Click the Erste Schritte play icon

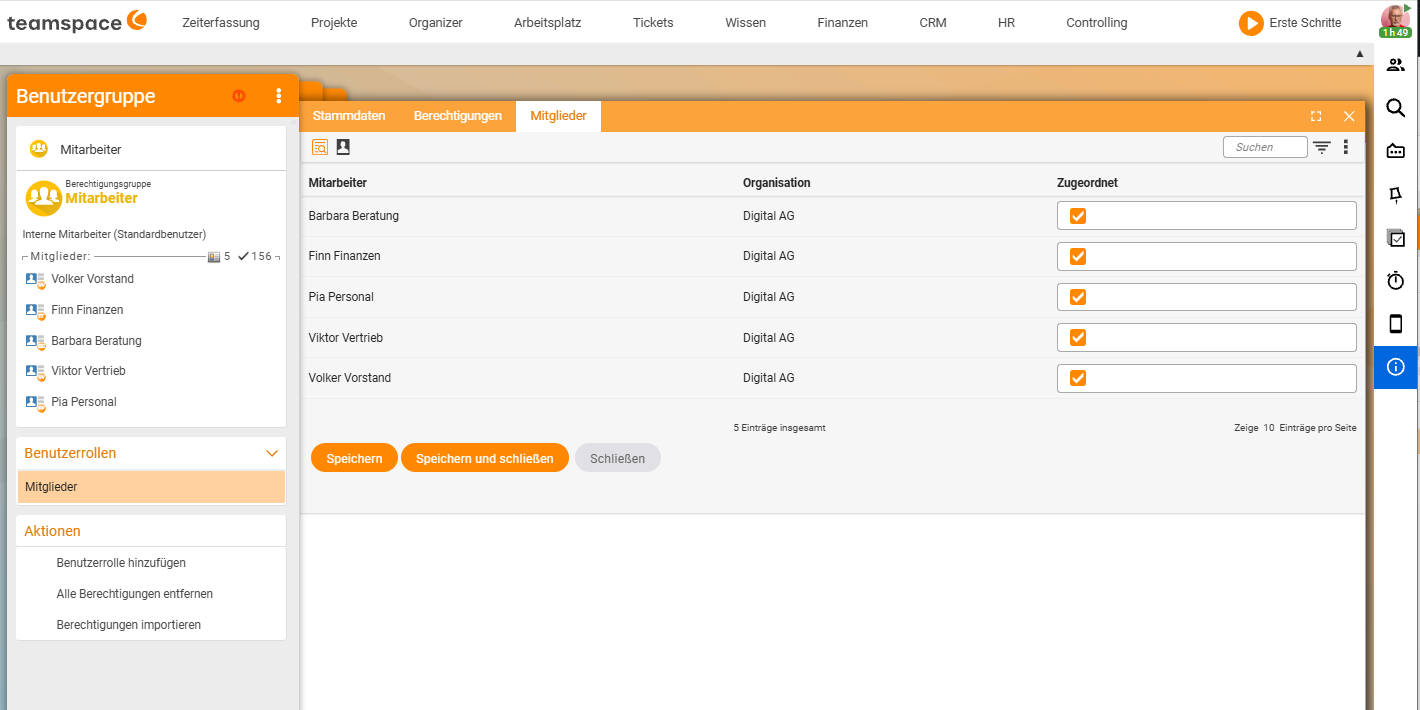1251,23
